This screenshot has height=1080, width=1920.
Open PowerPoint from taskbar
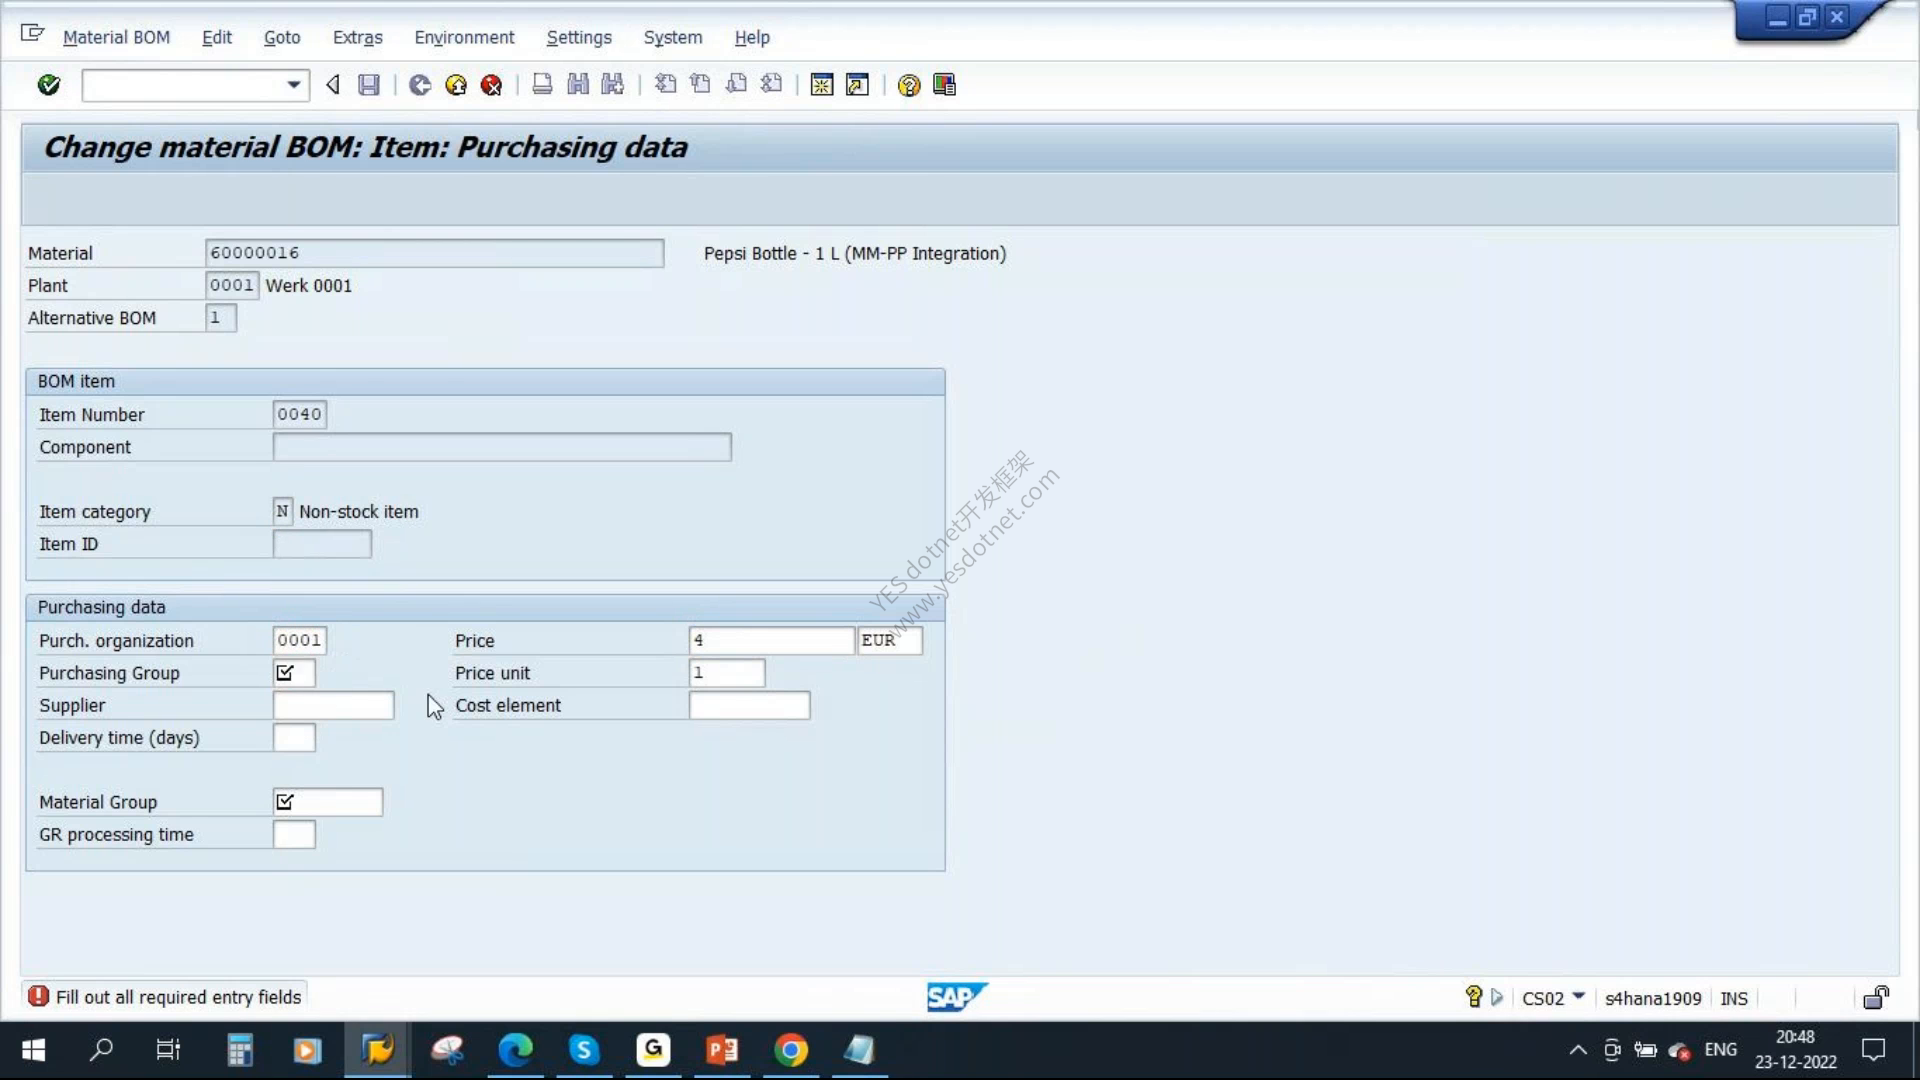(721, 1050)
